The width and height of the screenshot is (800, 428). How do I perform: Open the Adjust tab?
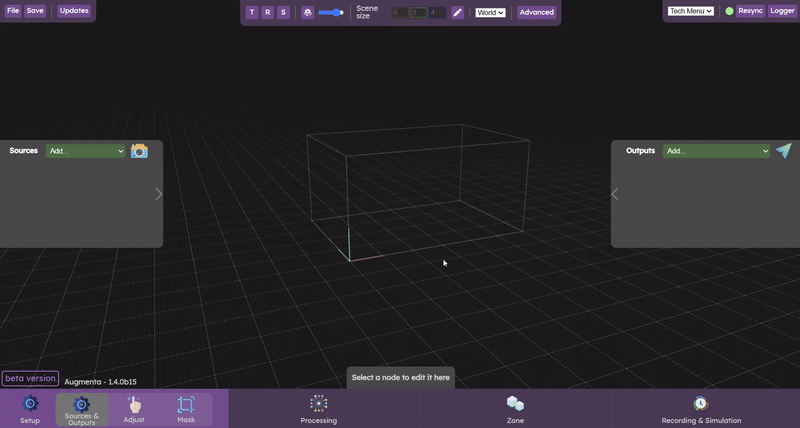[134, 410]
